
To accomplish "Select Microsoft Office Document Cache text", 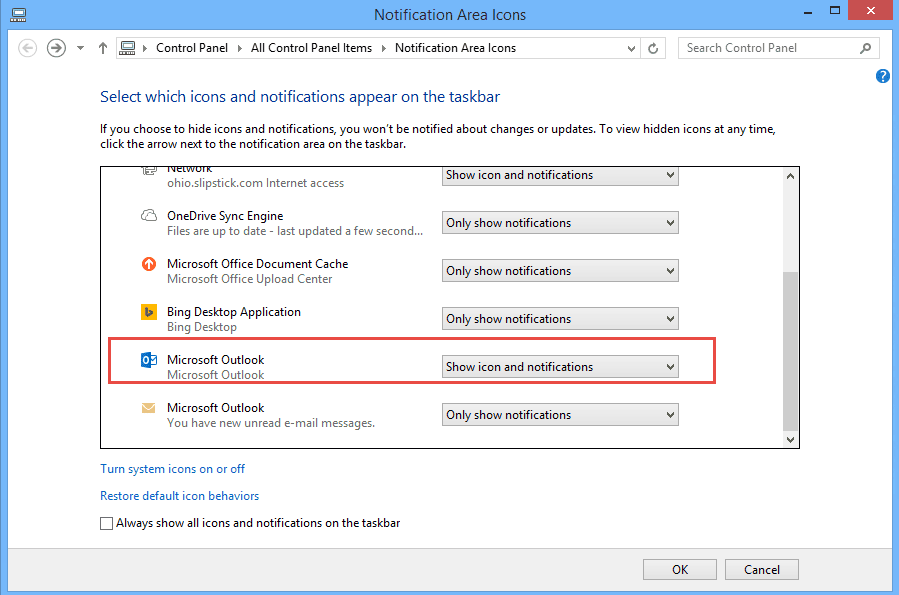I will (x=257, y=264).
